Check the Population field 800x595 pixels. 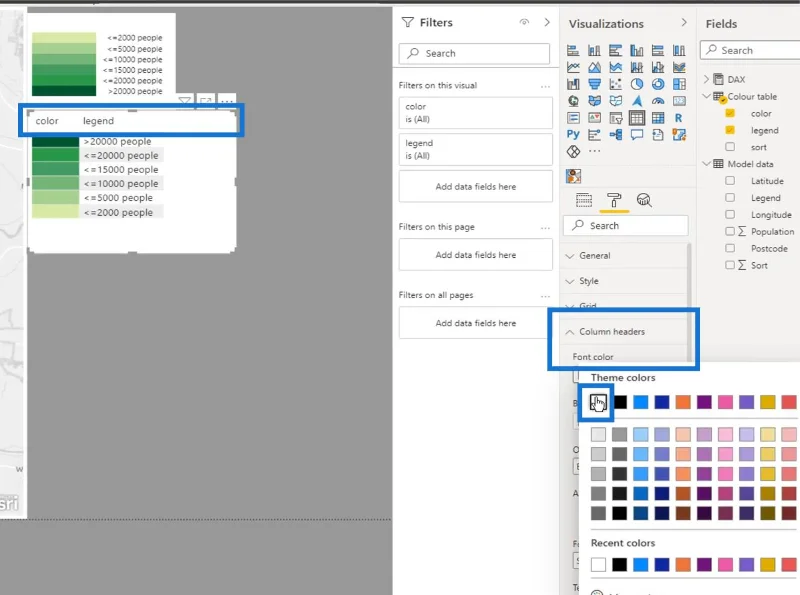click(x=730, y=231)
